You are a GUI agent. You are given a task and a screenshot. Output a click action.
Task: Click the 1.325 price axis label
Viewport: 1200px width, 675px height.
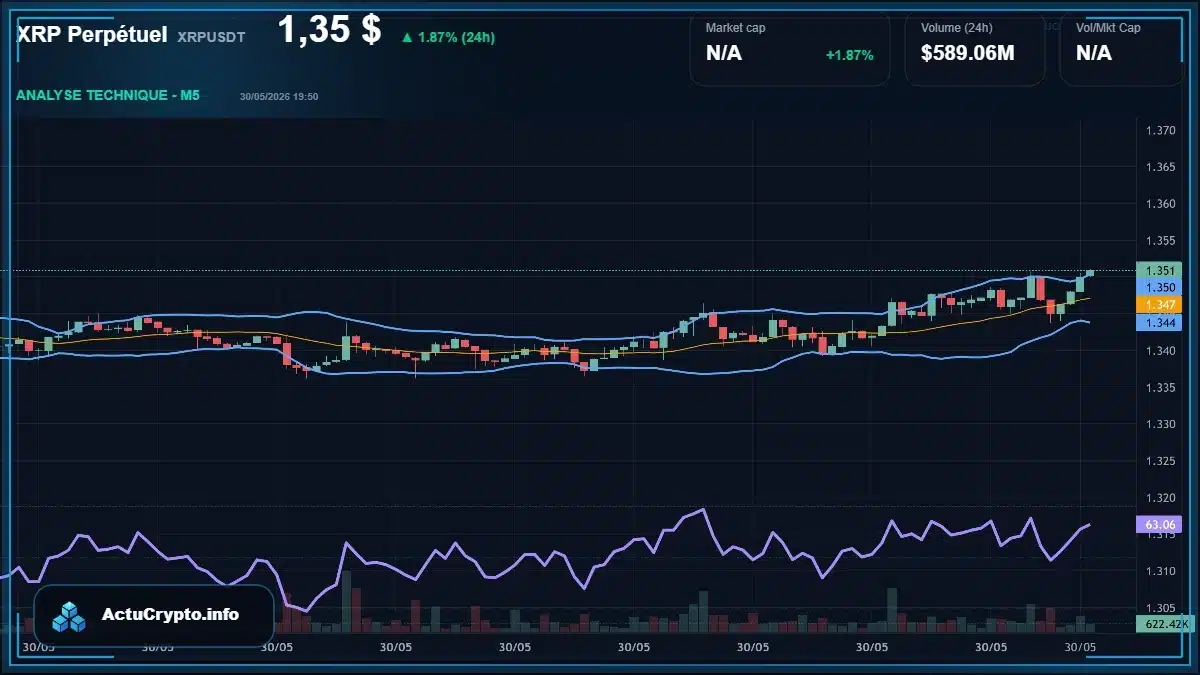[x=1160, y=461]
